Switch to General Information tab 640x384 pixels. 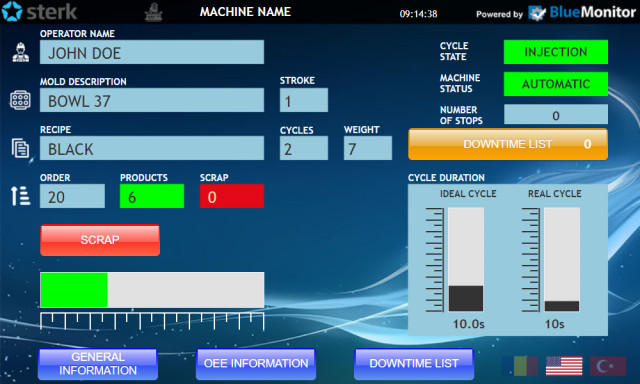[x=98, y=364]
